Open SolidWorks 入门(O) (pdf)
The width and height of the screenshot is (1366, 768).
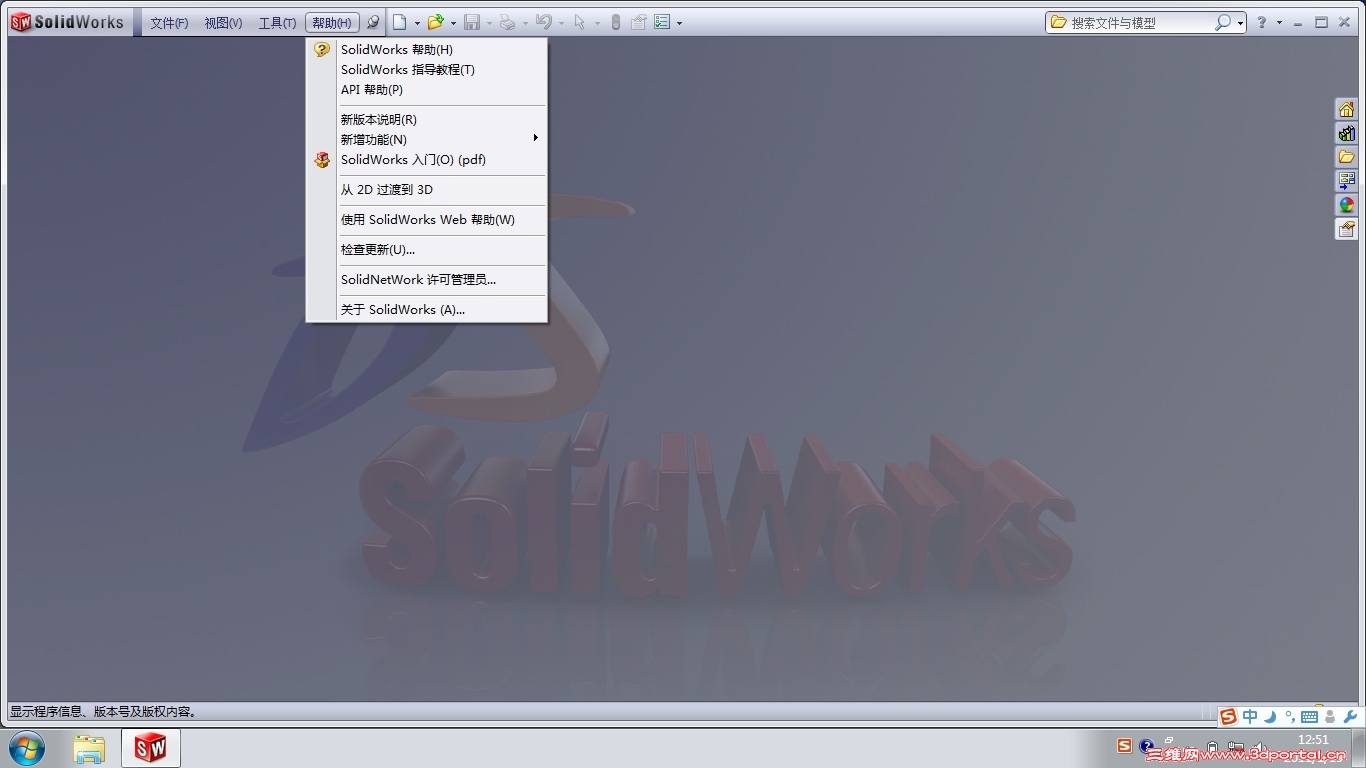427,159
